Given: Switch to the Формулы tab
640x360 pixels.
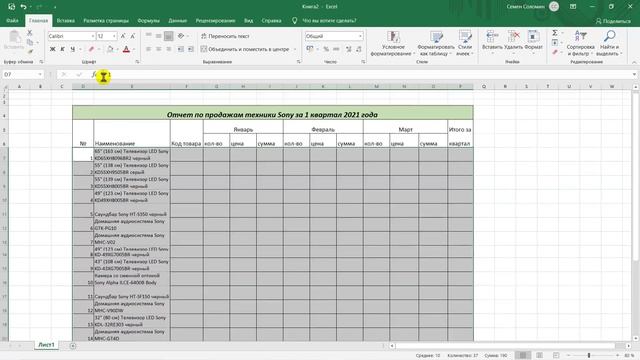Looking at the screenshot, I should (x=148, y=20).
